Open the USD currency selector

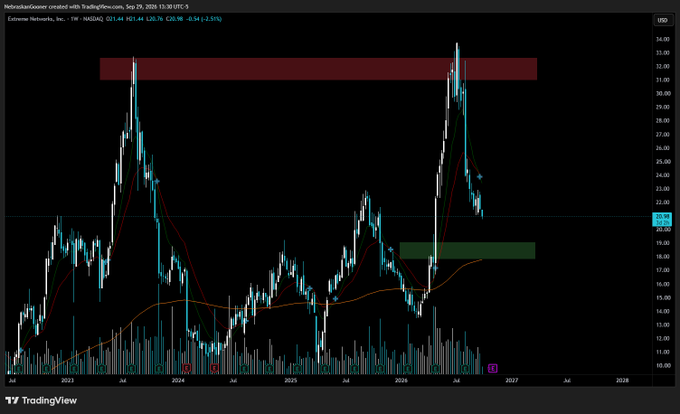point(662,20)
